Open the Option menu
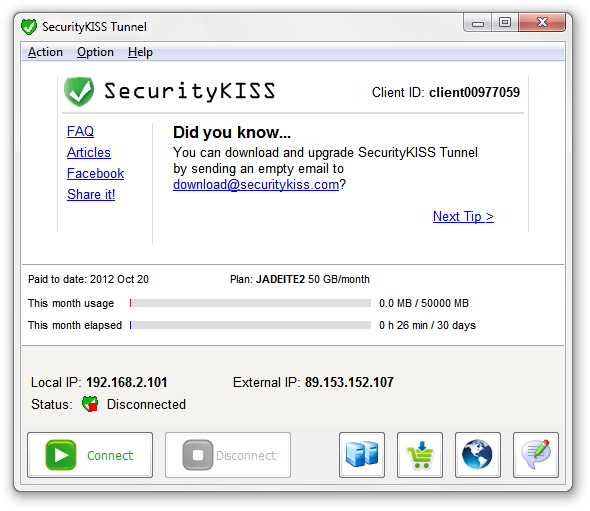The width and height of the screenshot is (590, 511). click(x=95, y=52)
